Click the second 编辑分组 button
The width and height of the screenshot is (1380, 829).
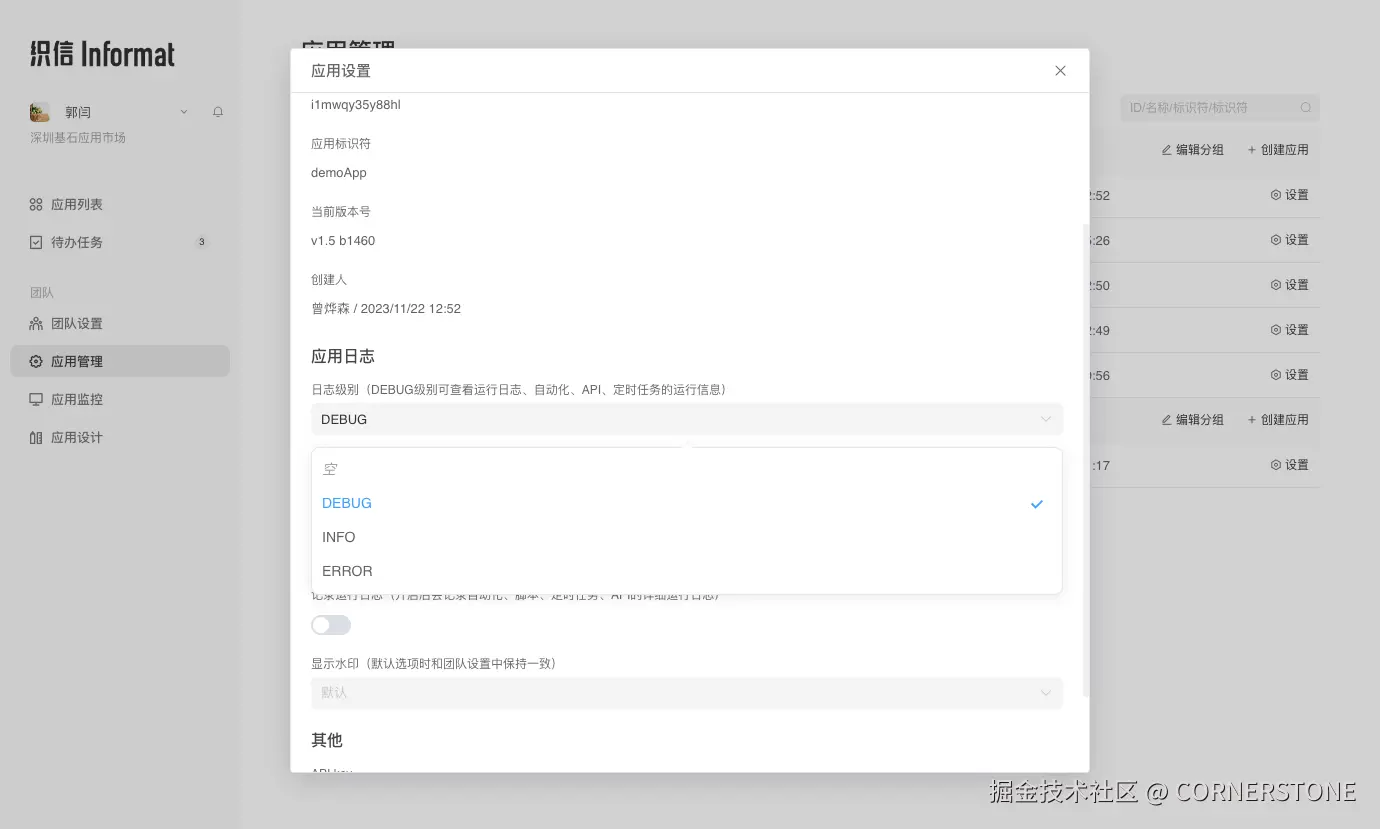point(1192,420)
